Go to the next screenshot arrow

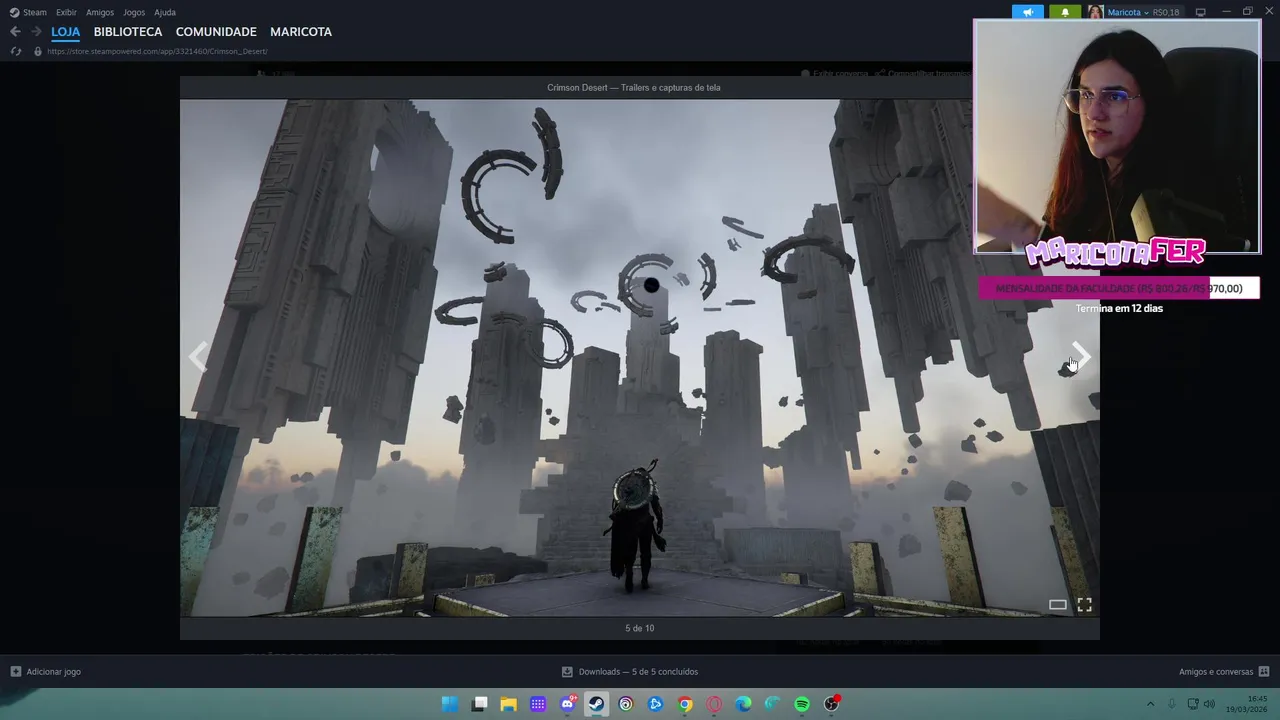pyautogui.click(x=1081, y=357)
